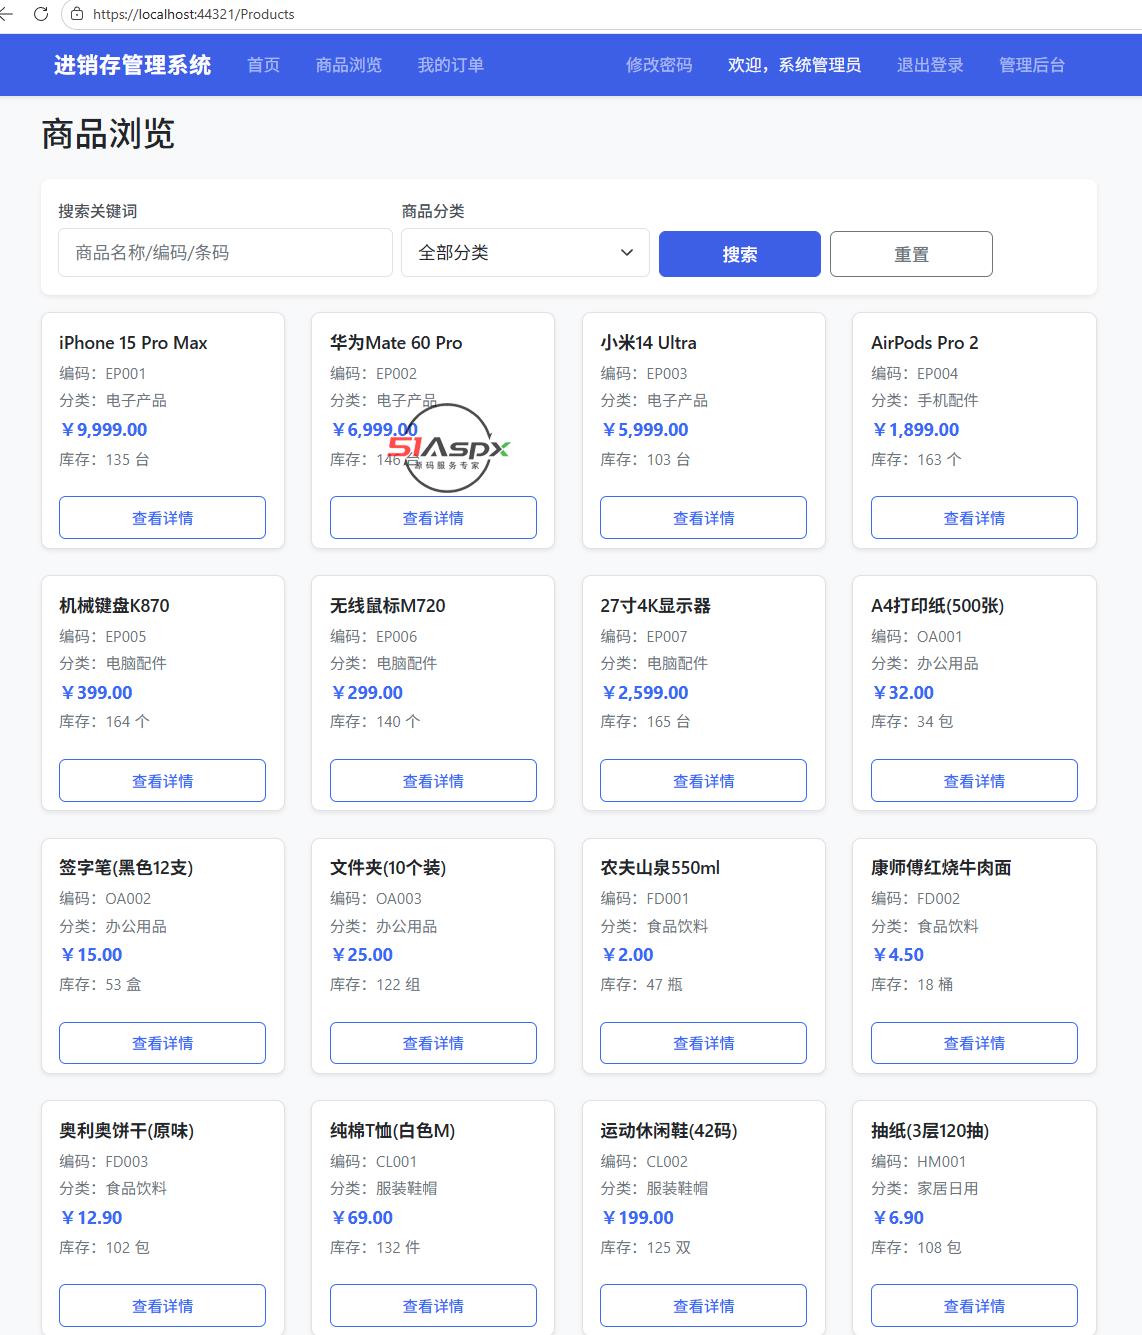The image size is (1142, 1335).
Task: Click 查看详情 for 机械键盘K870
Action: coord(163,781)
